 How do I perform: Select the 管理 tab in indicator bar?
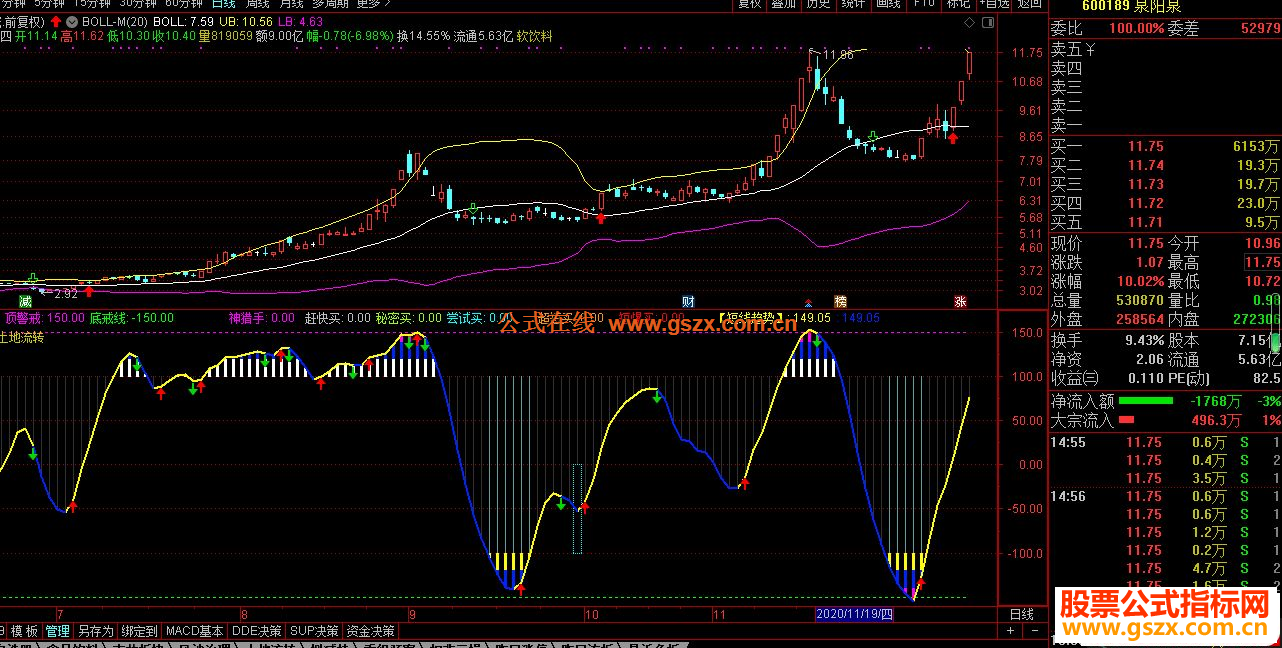[58, 631]
